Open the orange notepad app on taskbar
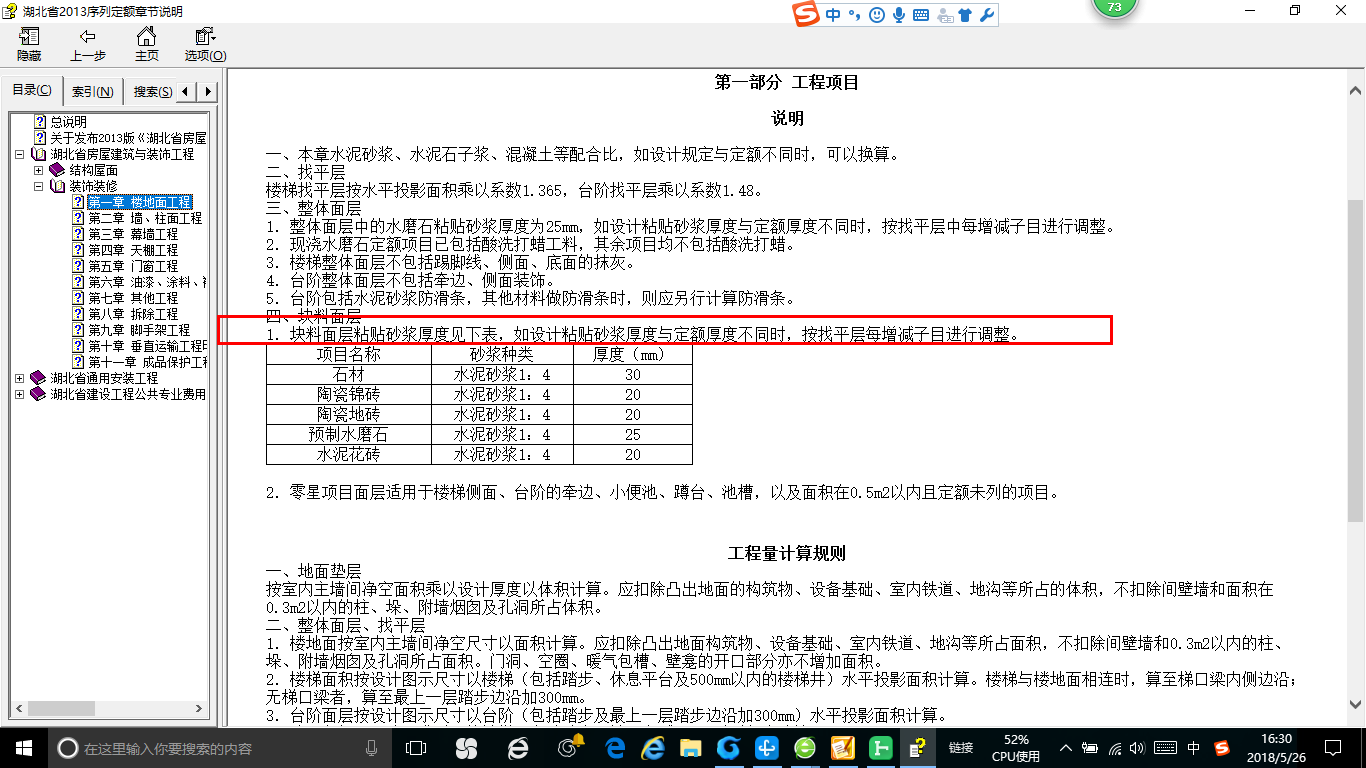The width and height of the screenshot is (1366, 768). pos(843,747)
